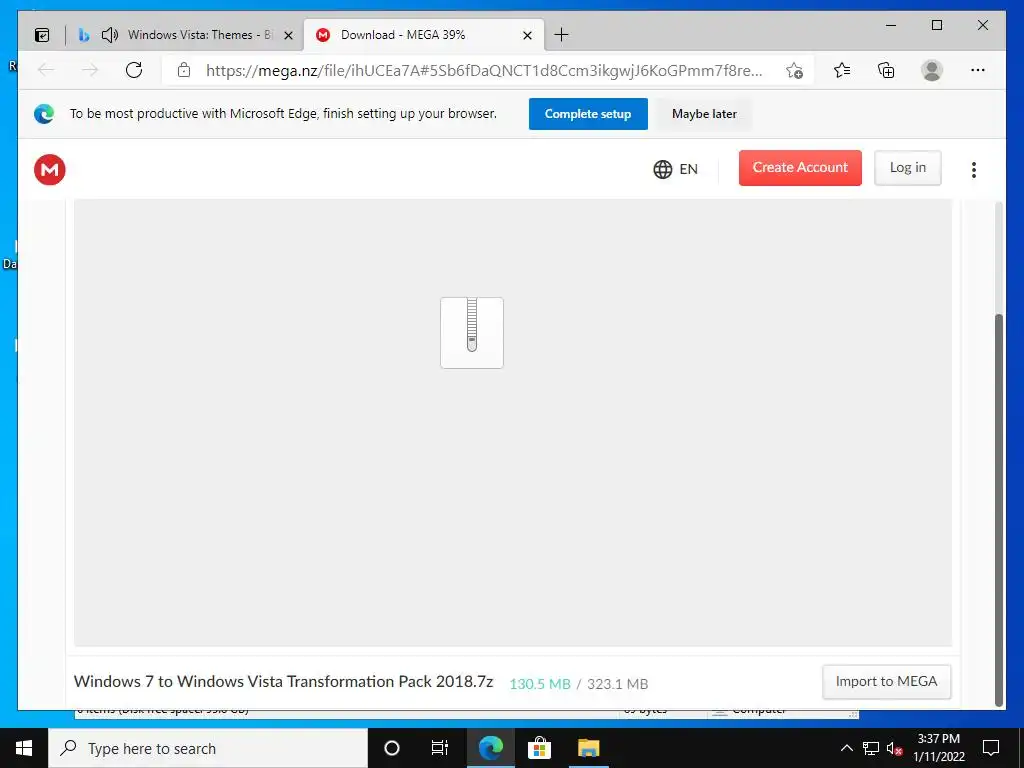Minimize the Edge window
The height and width of the screenshot is (768, 1024).
pos(891,25)
